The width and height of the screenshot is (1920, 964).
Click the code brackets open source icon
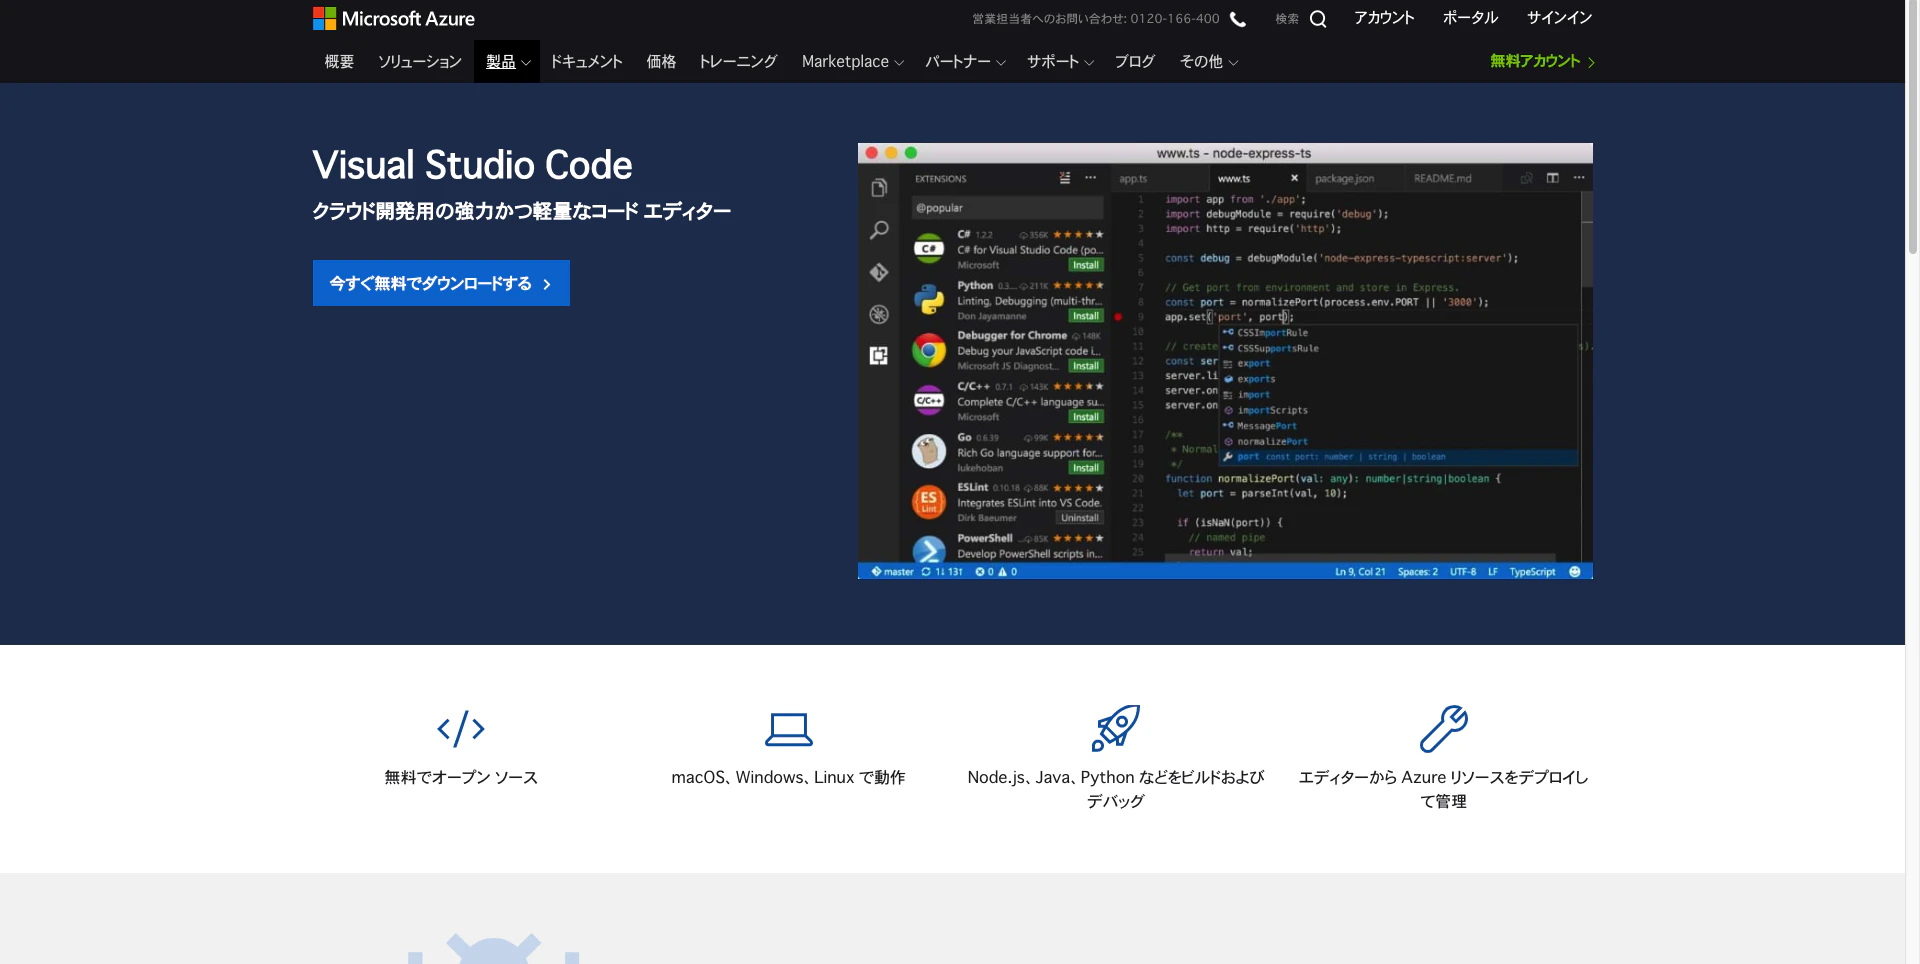pyautogui.click(x=461, y=729)
